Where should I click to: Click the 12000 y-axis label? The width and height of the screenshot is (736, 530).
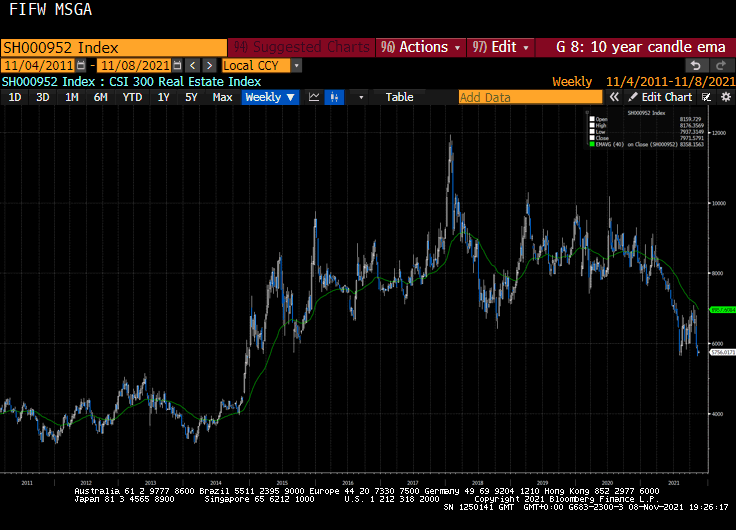tap(719, 133)
